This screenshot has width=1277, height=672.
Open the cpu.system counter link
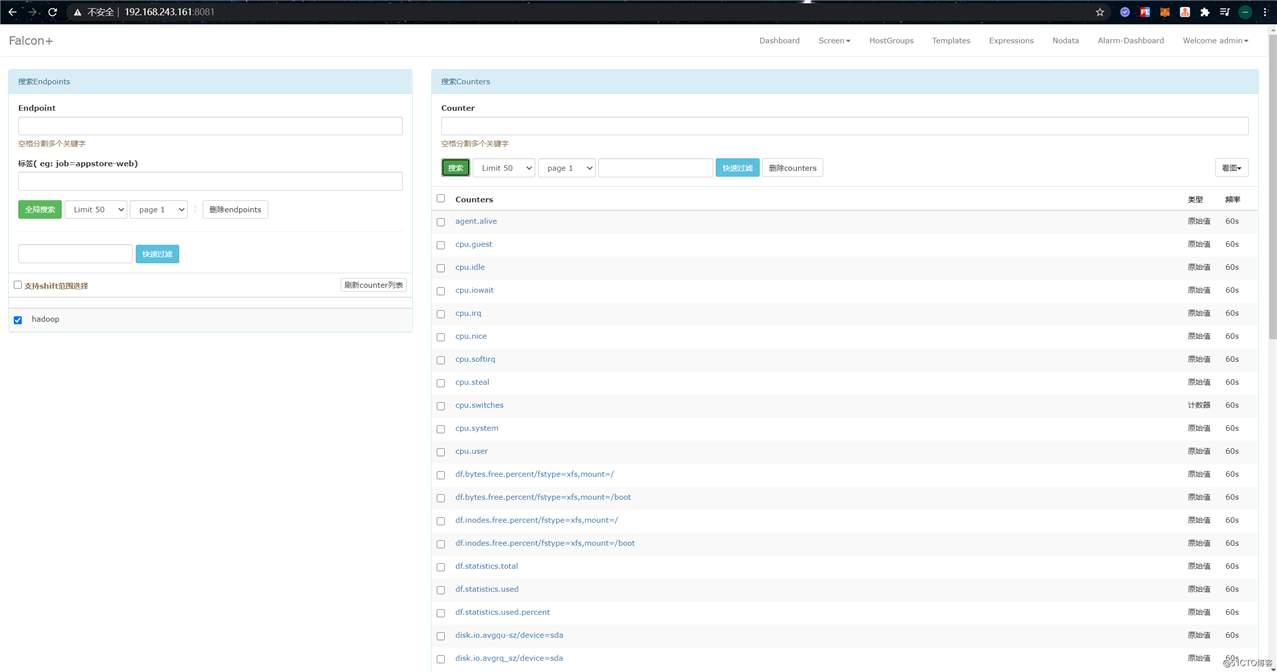tap(476, 428)
